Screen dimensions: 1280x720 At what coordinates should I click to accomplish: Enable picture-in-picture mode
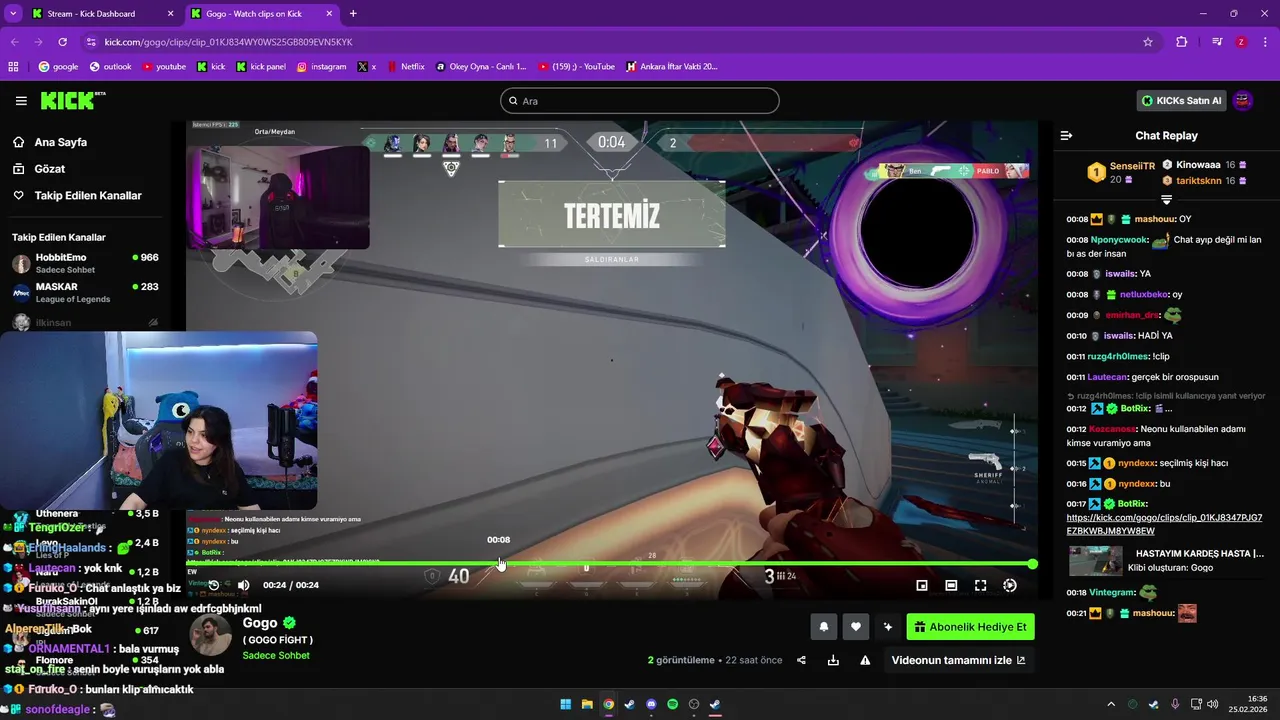922,585
